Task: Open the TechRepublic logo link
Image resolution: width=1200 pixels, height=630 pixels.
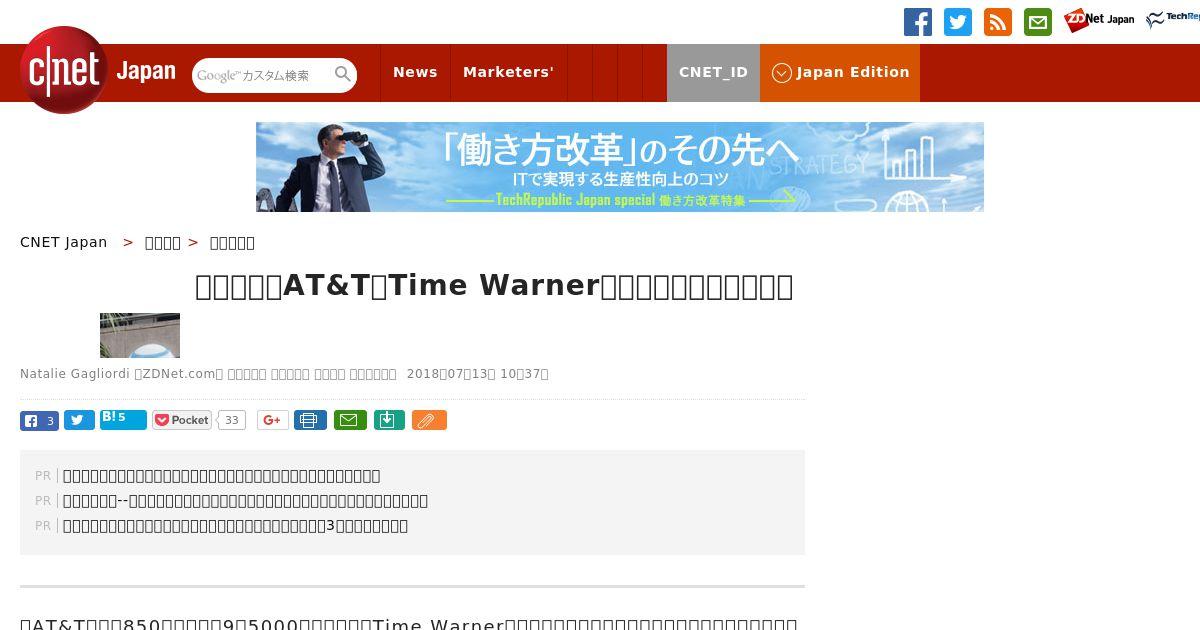Action: pos(1173,20)
